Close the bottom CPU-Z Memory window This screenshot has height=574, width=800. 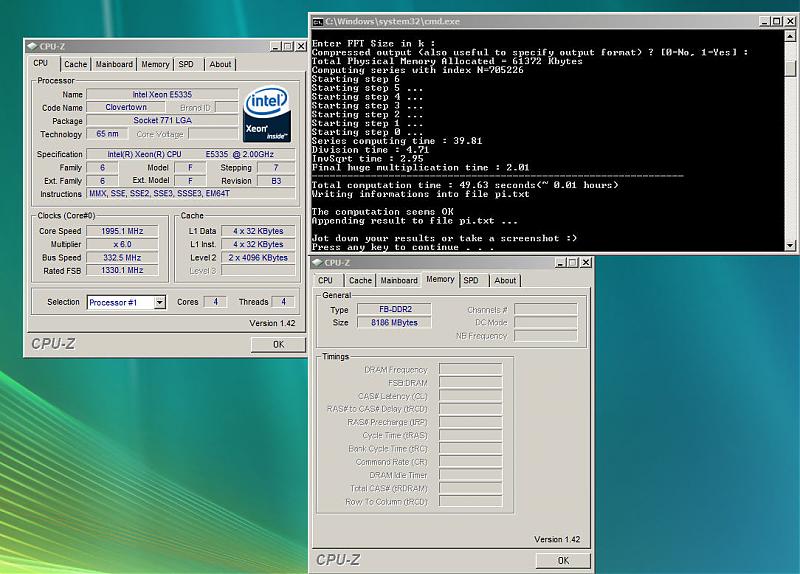point(586,262)
